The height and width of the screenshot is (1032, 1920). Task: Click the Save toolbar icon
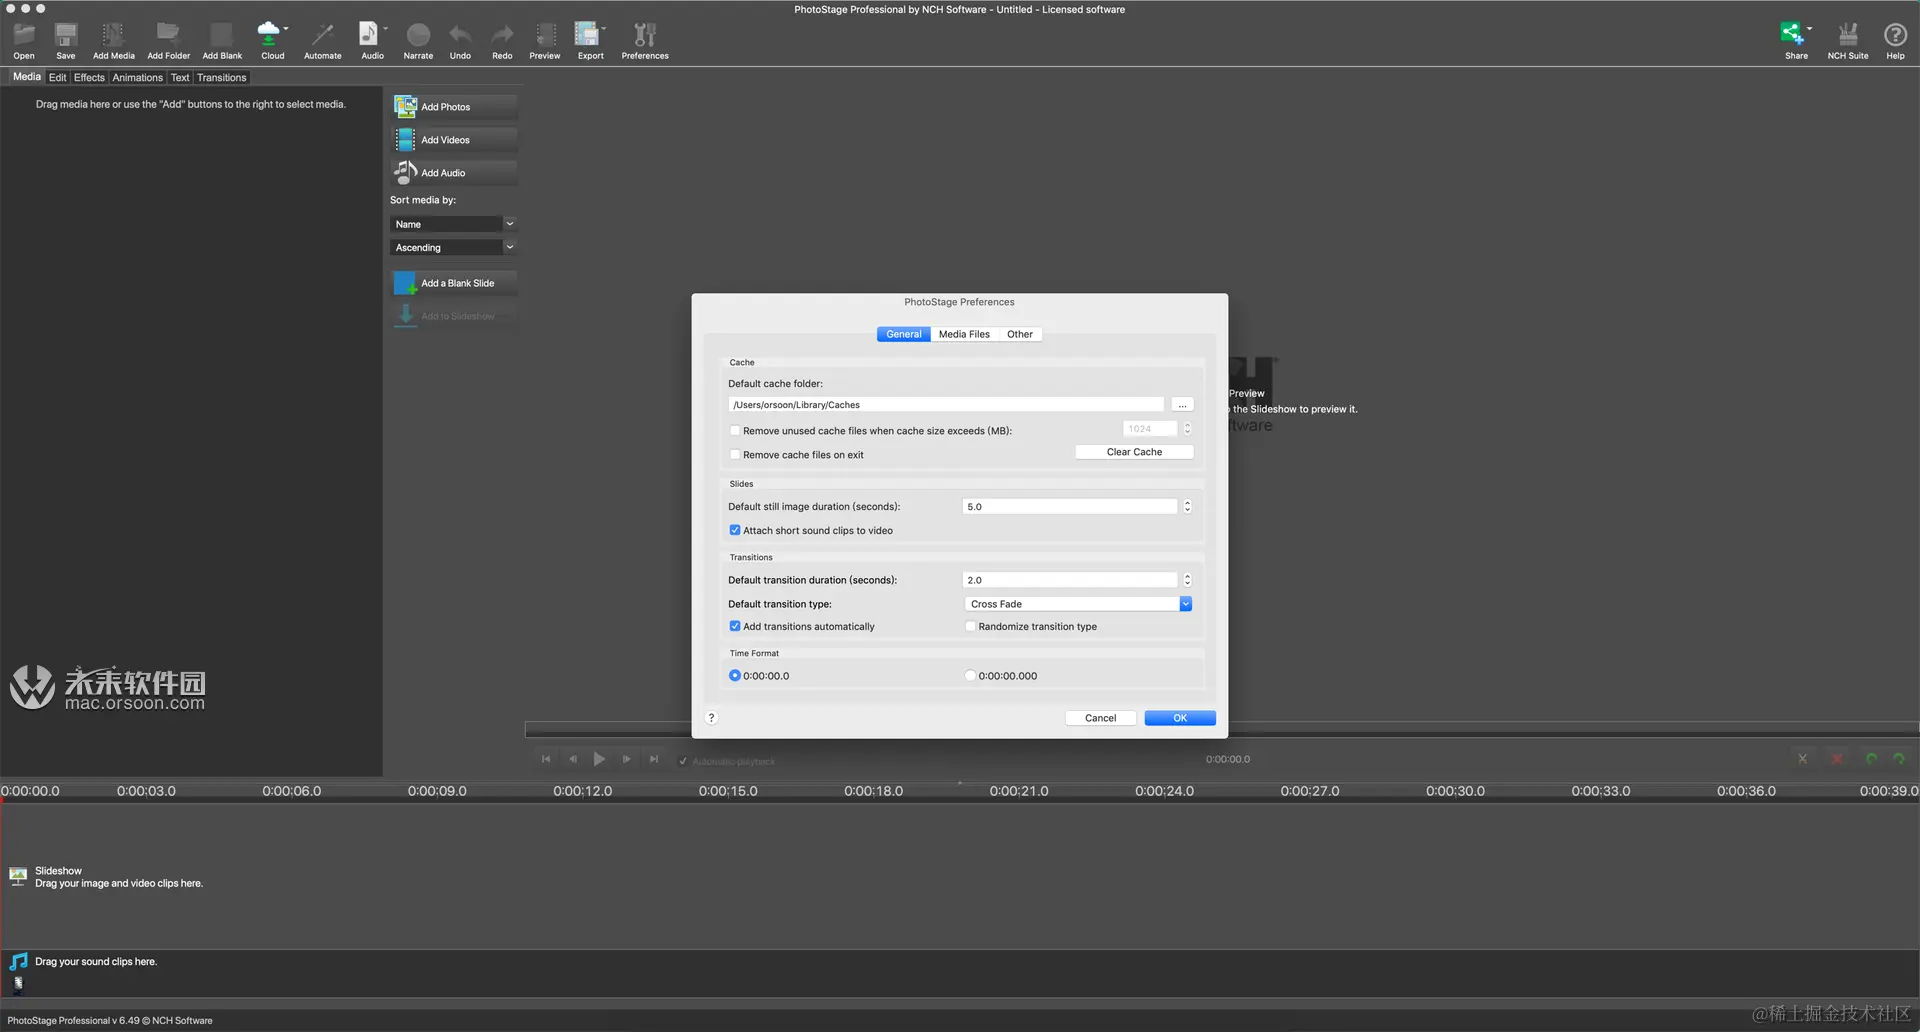66,41
